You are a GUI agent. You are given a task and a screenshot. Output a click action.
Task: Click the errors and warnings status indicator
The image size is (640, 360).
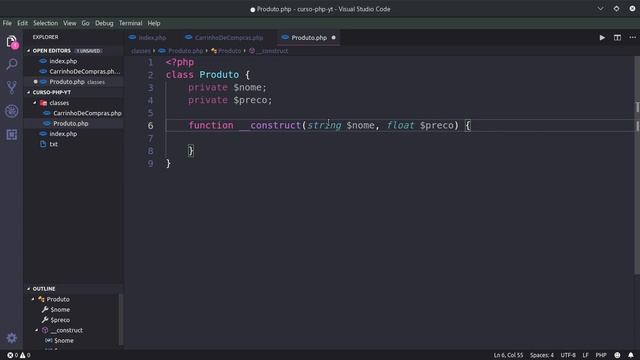coord(19,355)
